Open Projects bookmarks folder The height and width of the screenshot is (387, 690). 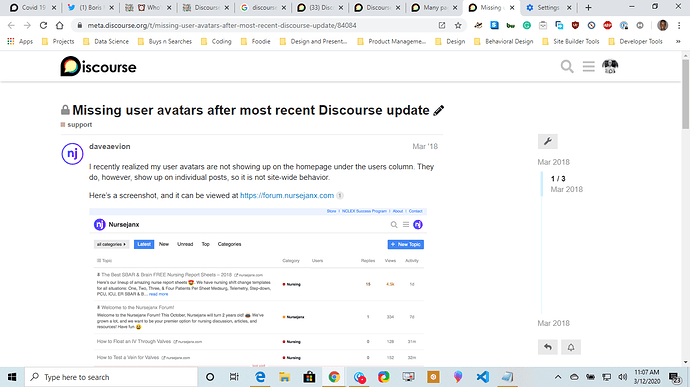(58, 41)
